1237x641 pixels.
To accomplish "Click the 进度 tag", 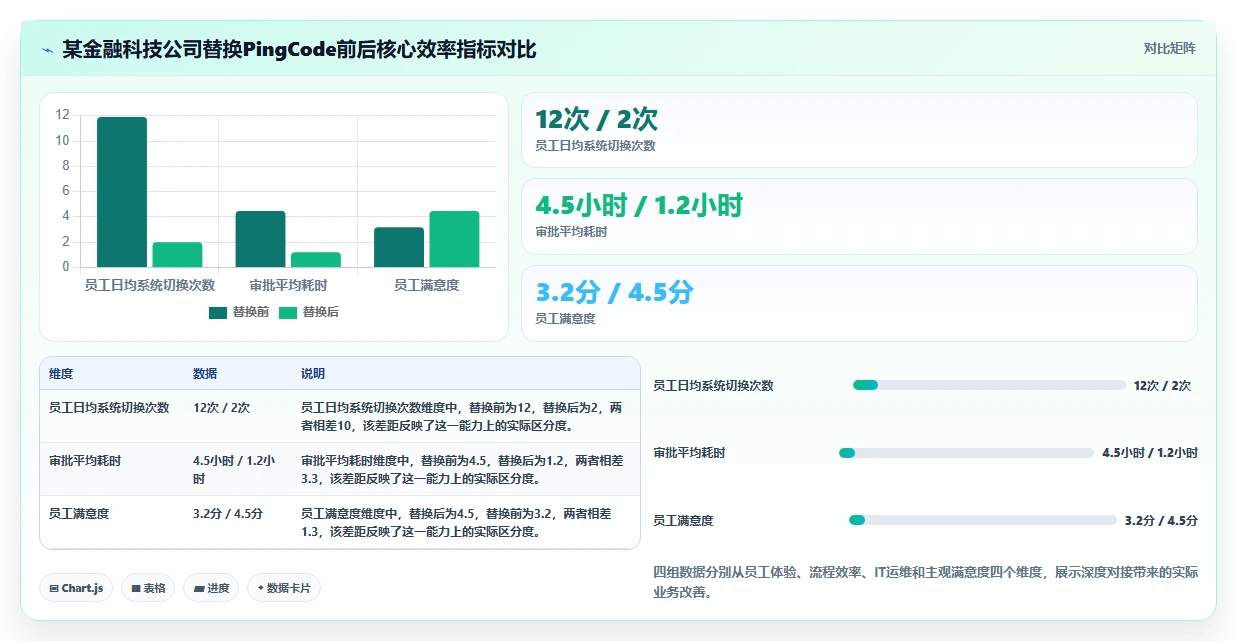I will tap(212, 588).
